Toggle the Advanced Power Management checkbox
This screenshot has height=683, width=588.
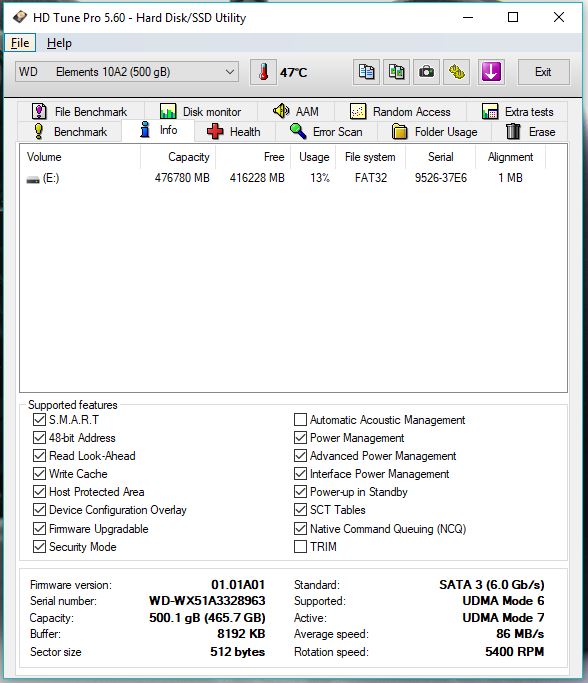tap(301, 456)
